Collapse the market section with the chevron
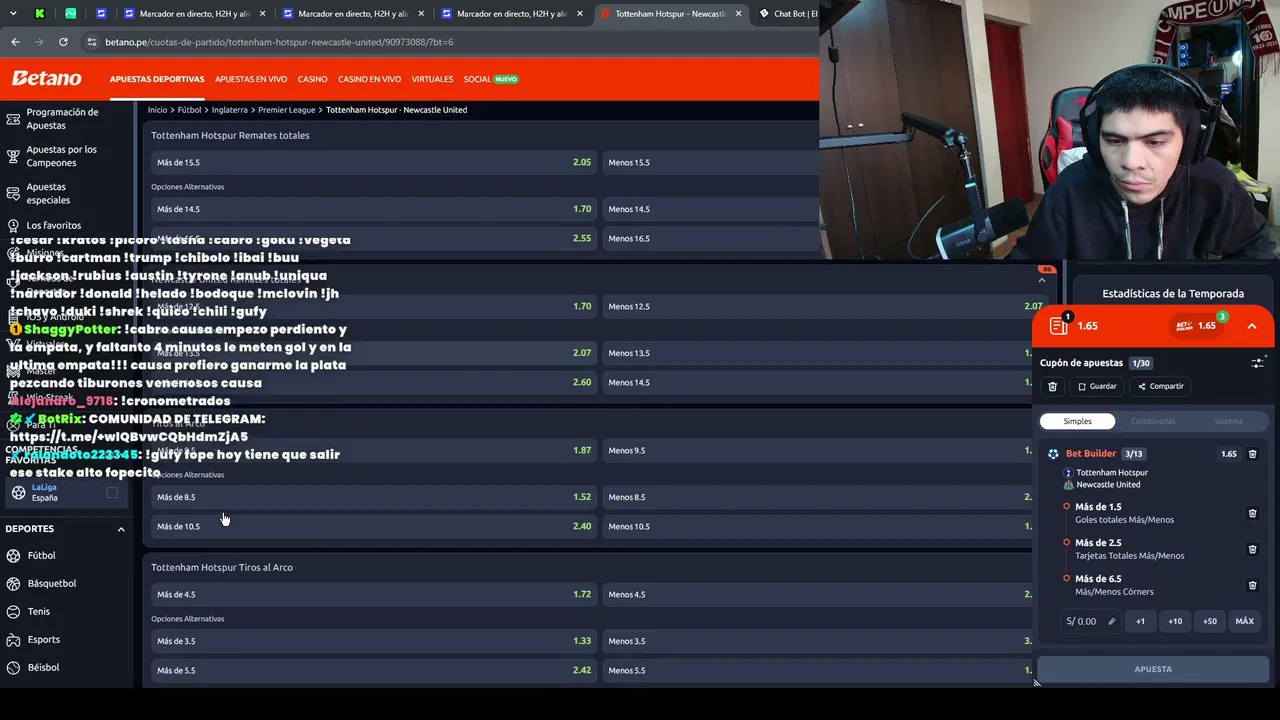The image size is (1280, 720). coord(1042,280)
